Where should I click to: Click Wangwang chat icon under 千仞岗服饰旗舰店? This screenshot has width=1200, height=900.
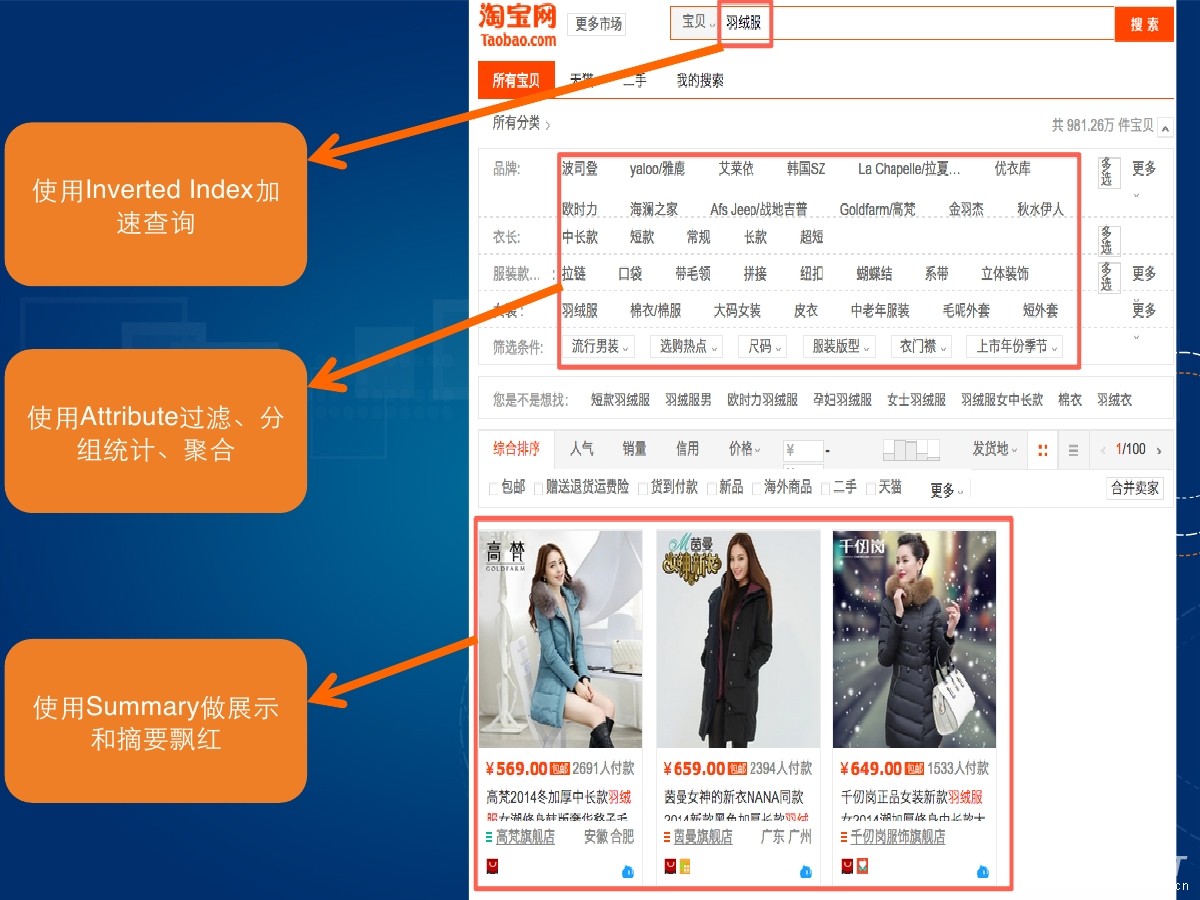(982, 872)
